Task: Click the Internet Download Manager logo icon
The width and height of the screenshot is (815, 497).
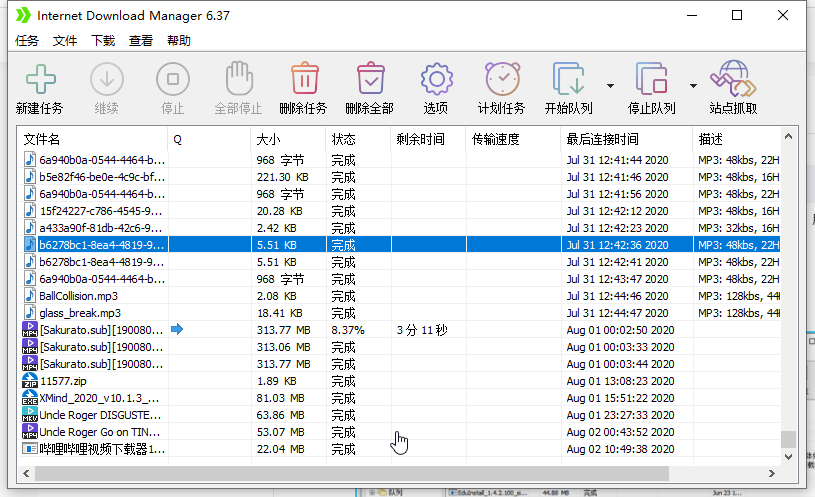Action: 23,15
